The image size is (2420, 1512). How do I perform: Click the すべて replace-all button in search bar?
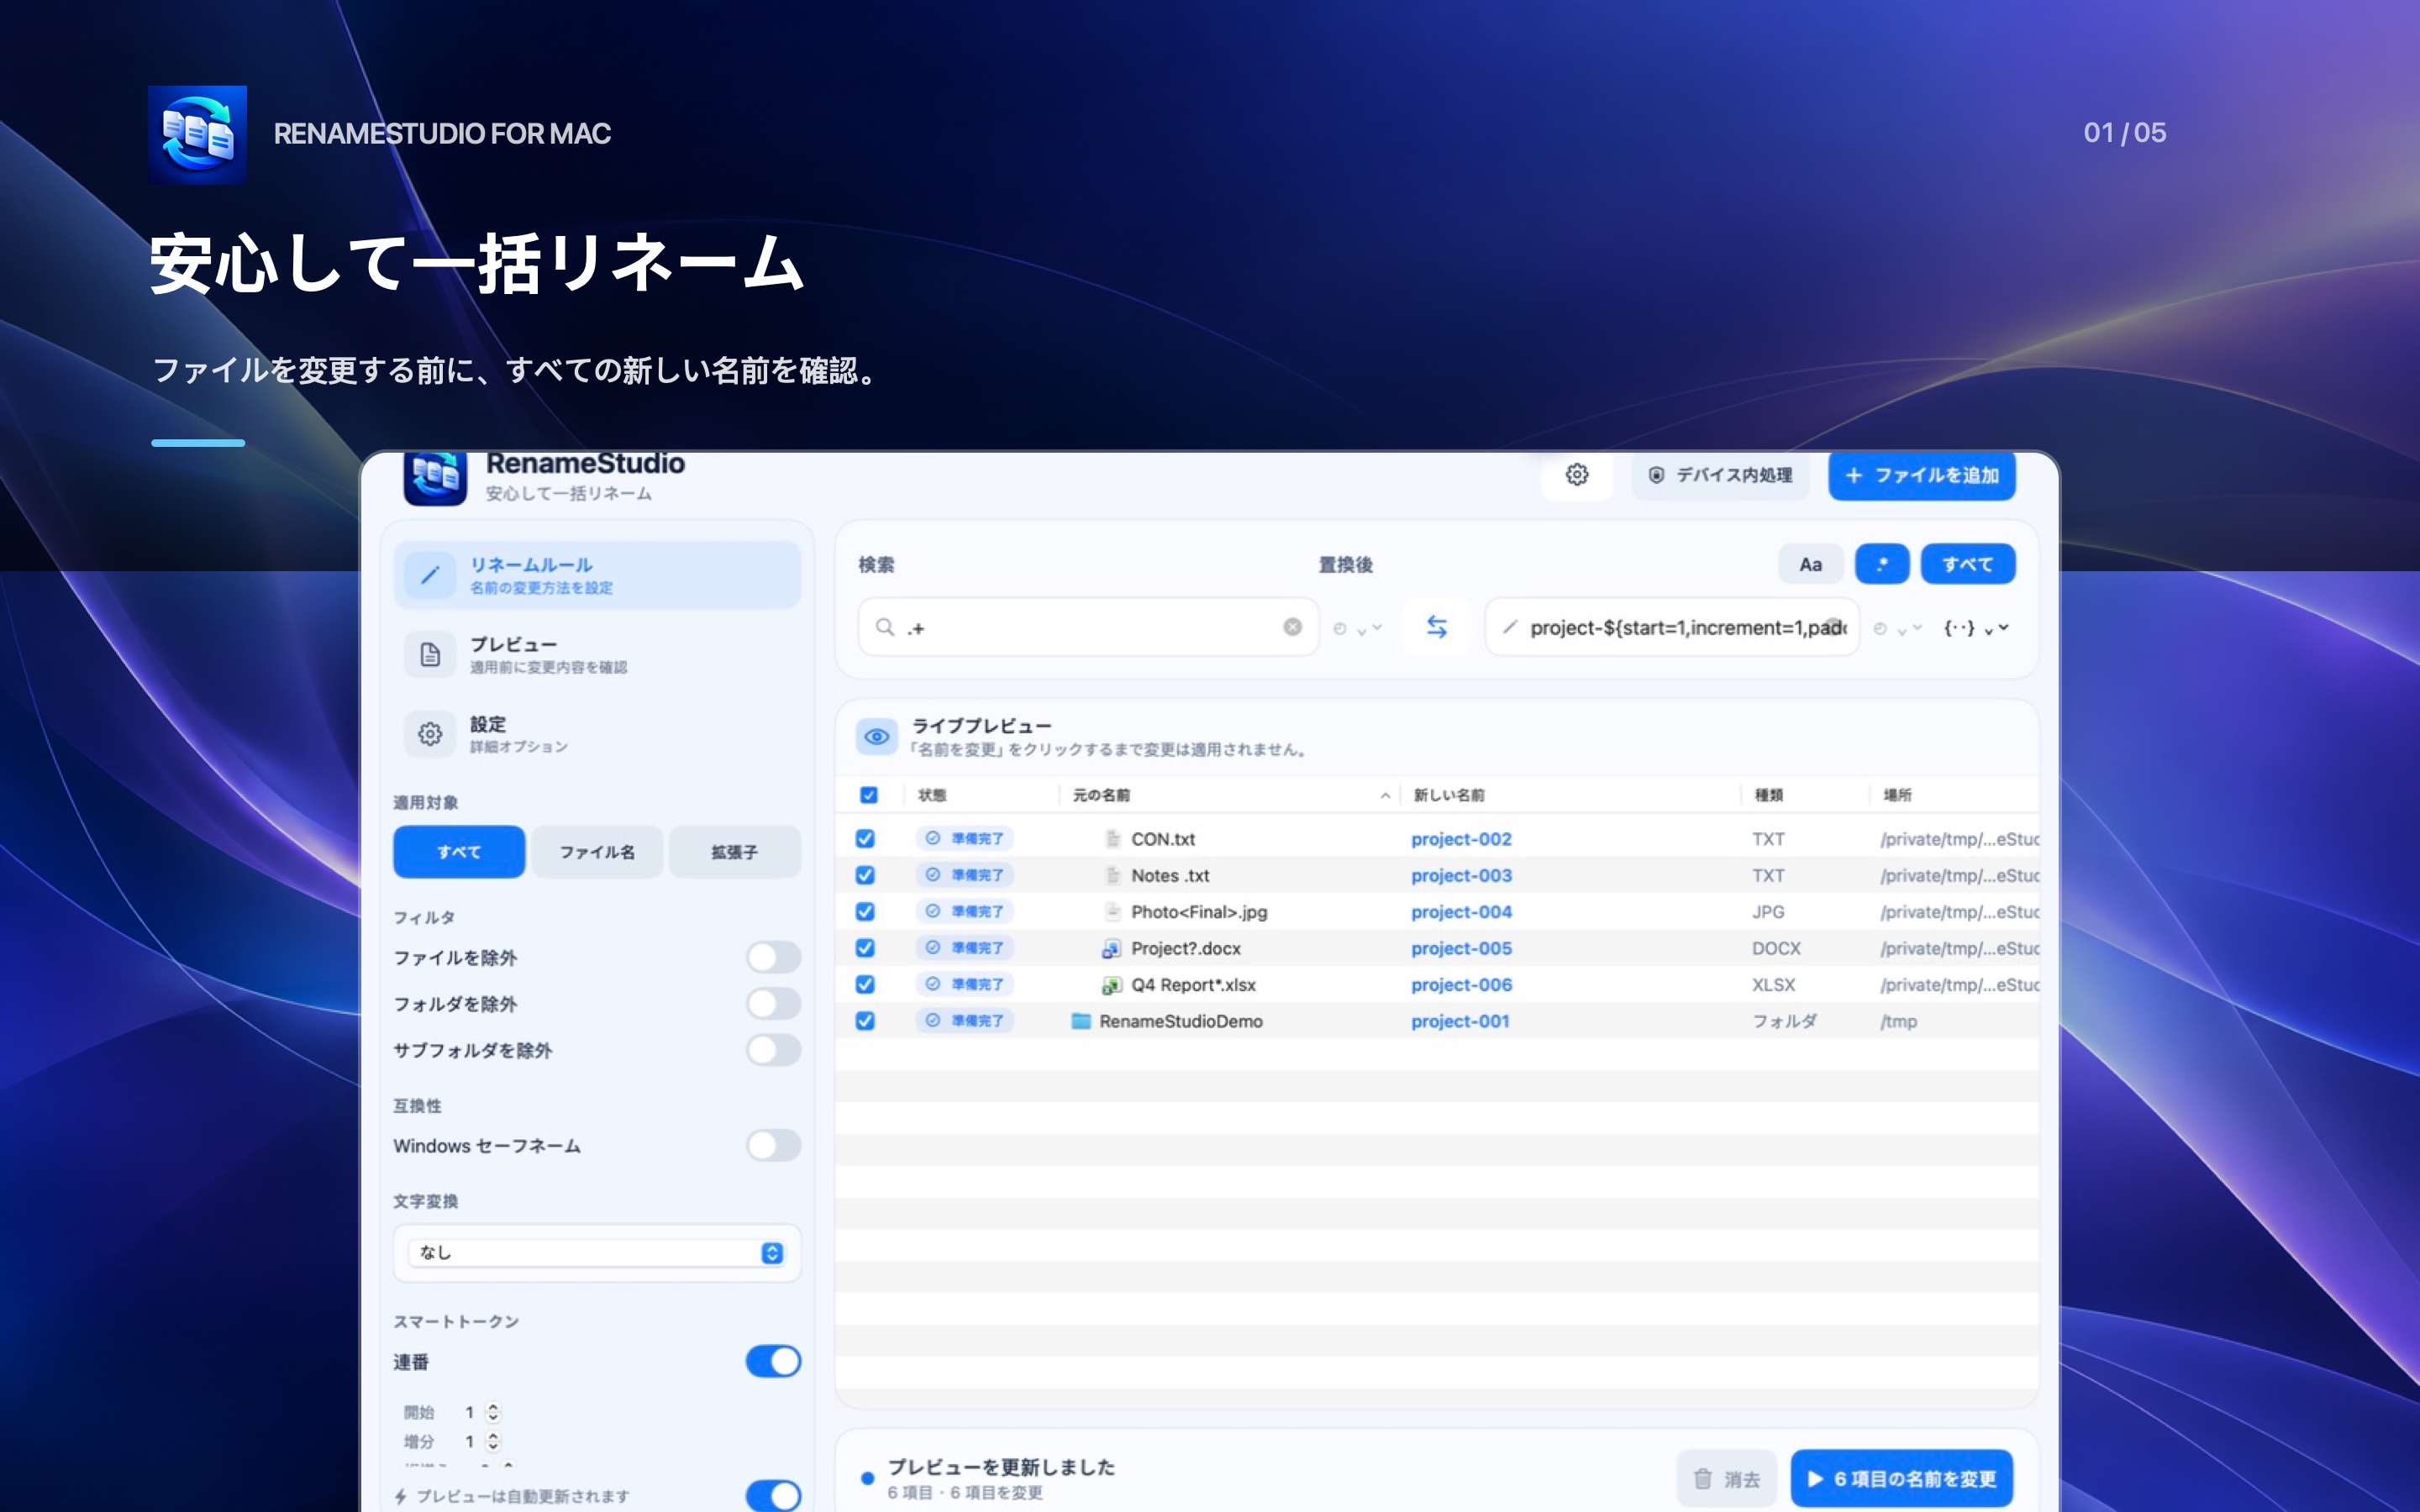[1967, 564]
